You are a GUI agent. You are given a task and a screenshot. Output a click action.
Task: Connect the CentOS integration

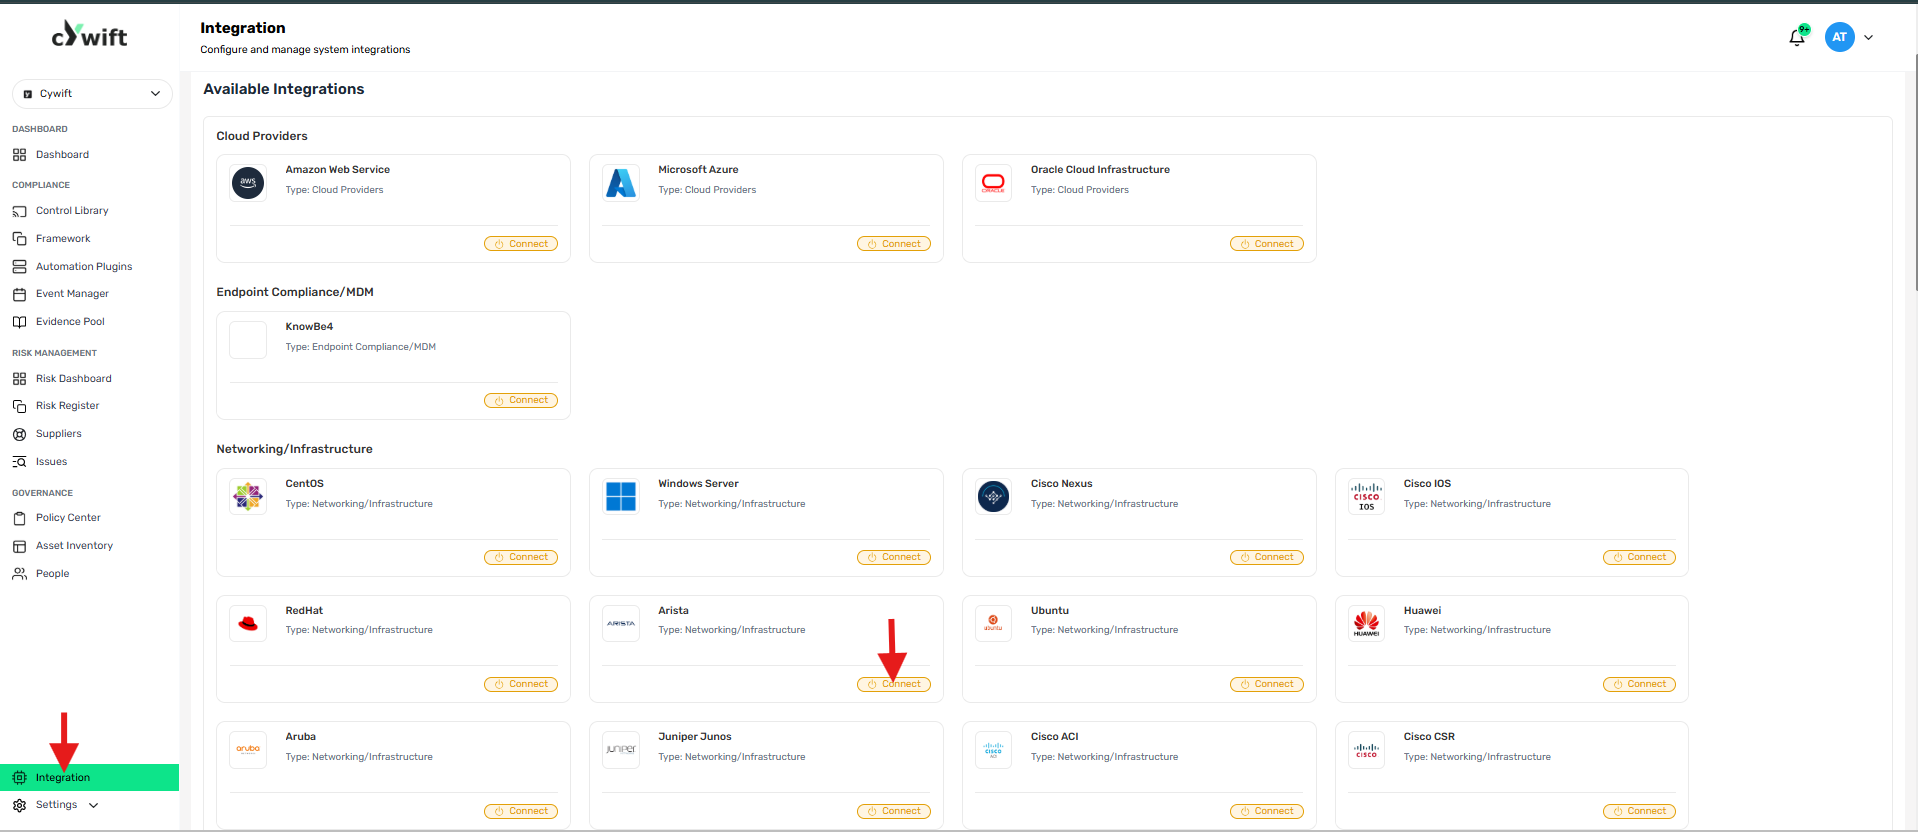point(521,557)
